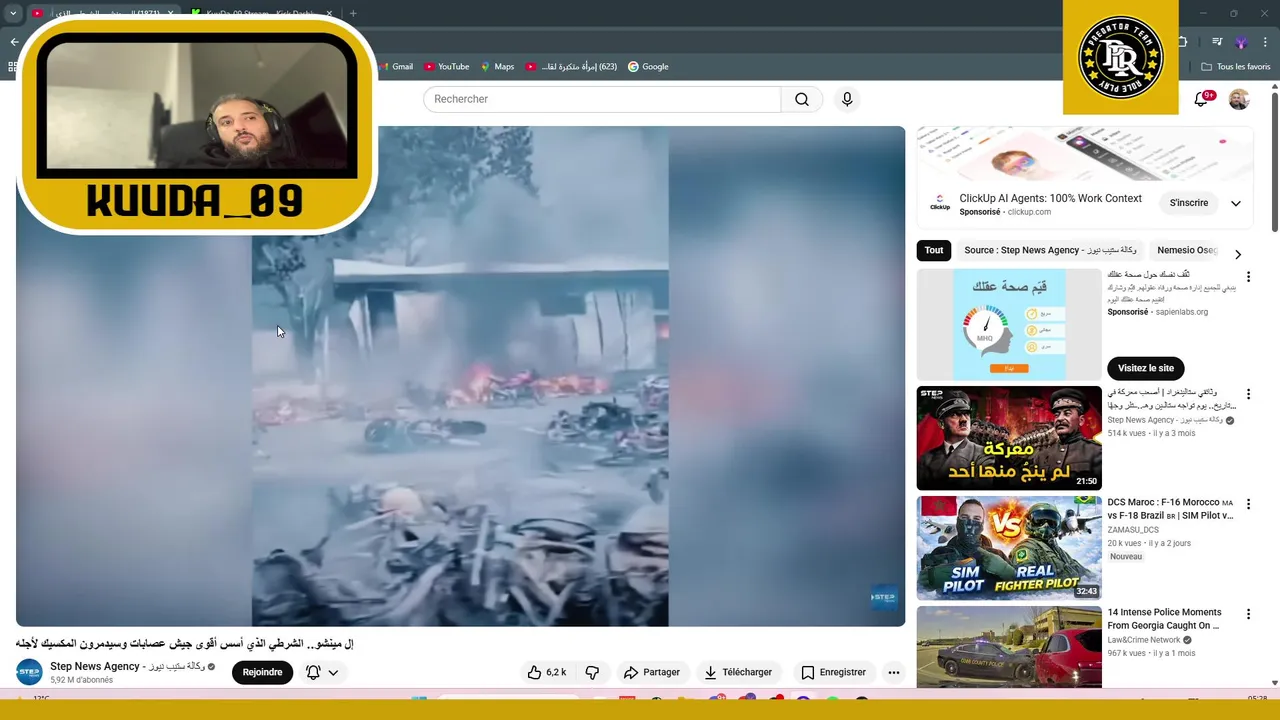The image size is (1280, 720).
Task: Open more actions under the video
Action: tap(894, 672)
